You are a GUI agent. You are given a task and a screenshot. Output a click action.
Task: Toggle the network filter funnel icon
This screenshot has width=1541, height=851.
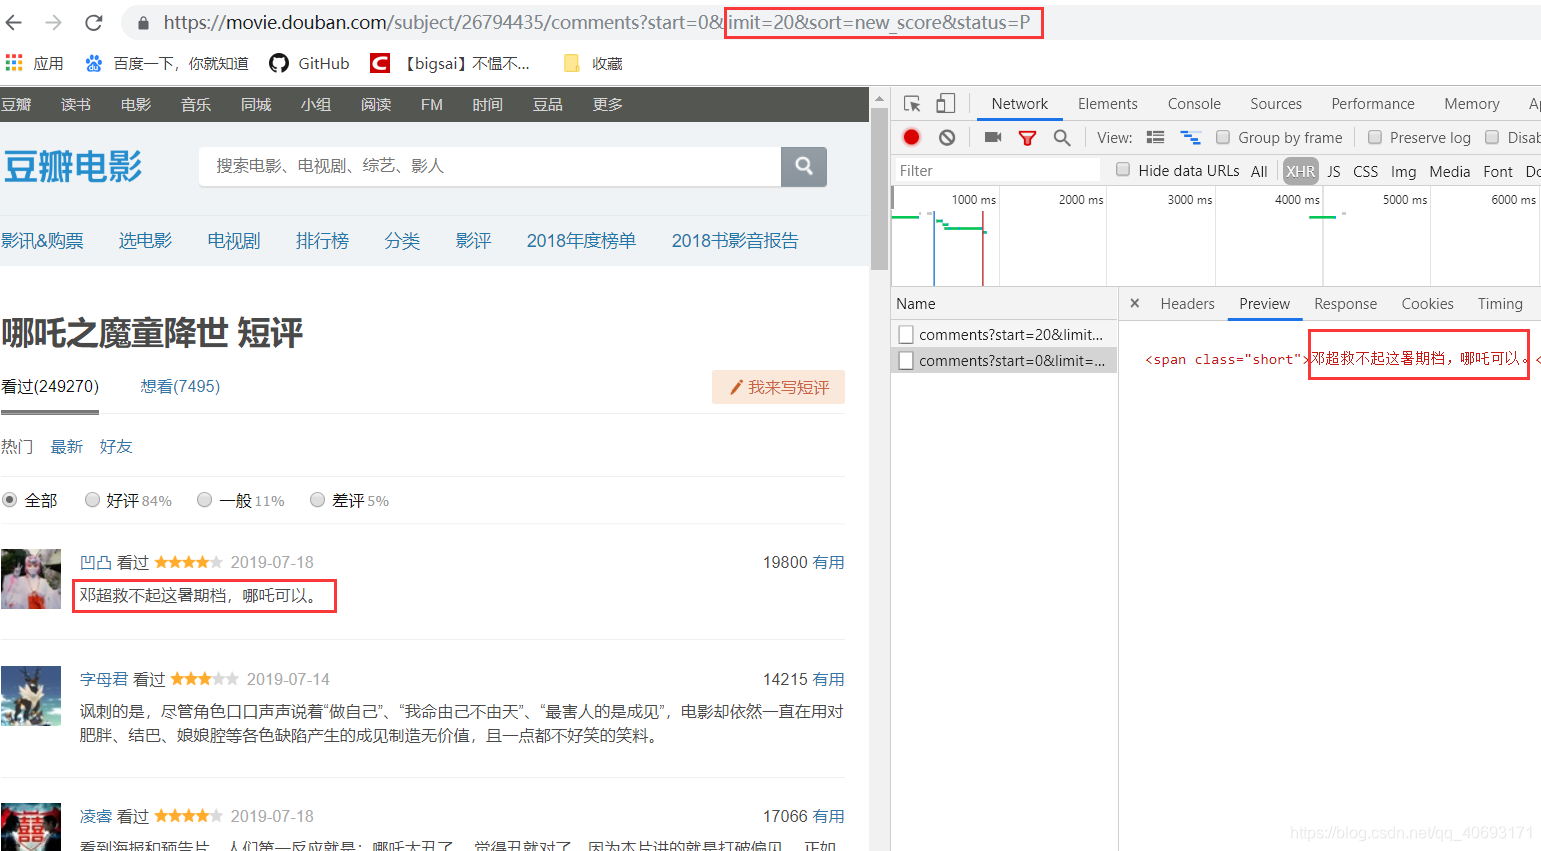[x=1027, y=138]
